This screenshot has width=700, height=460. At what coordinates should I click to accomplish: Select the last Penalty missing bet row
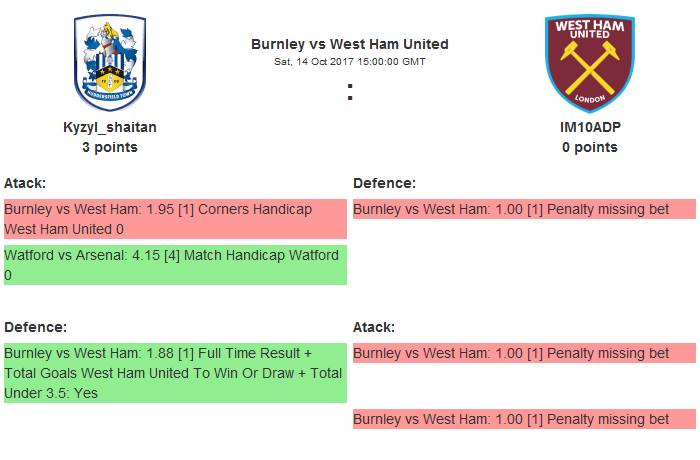click(x=511, y=419)
